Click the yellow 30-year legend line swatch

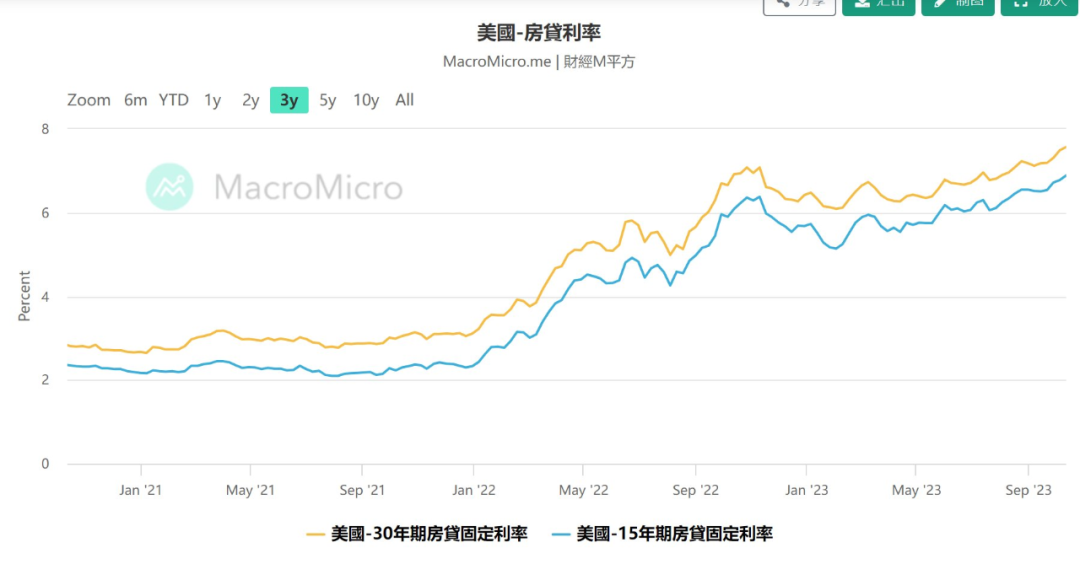315,534
